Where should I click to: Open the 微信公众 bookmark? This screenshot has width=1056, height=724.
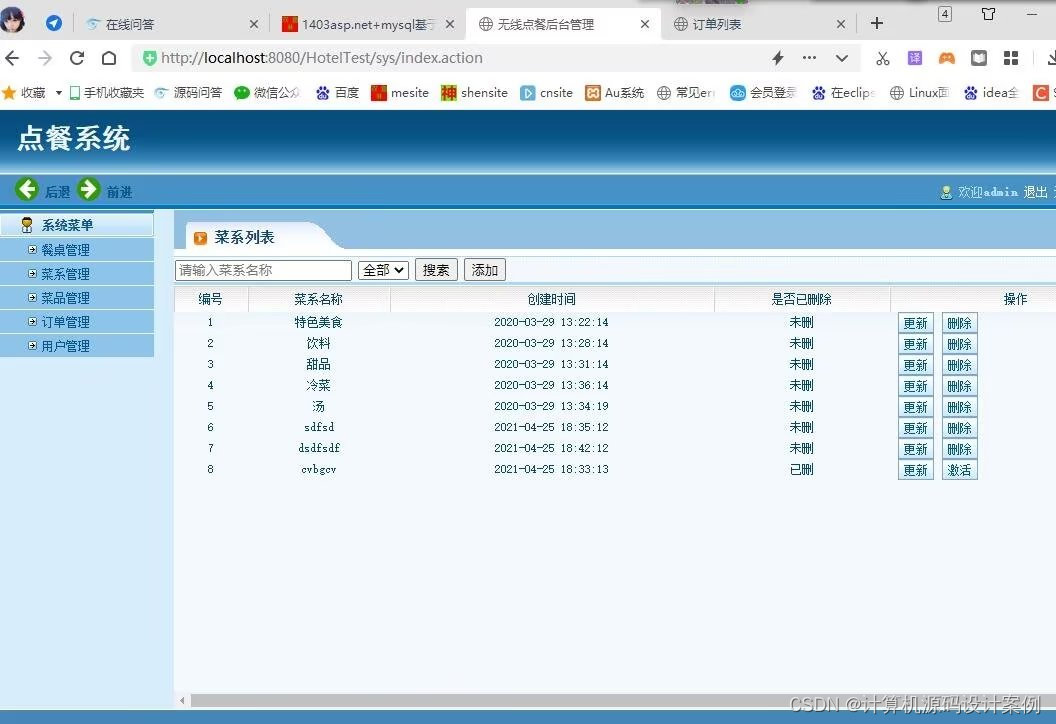[x=267, y=93]
